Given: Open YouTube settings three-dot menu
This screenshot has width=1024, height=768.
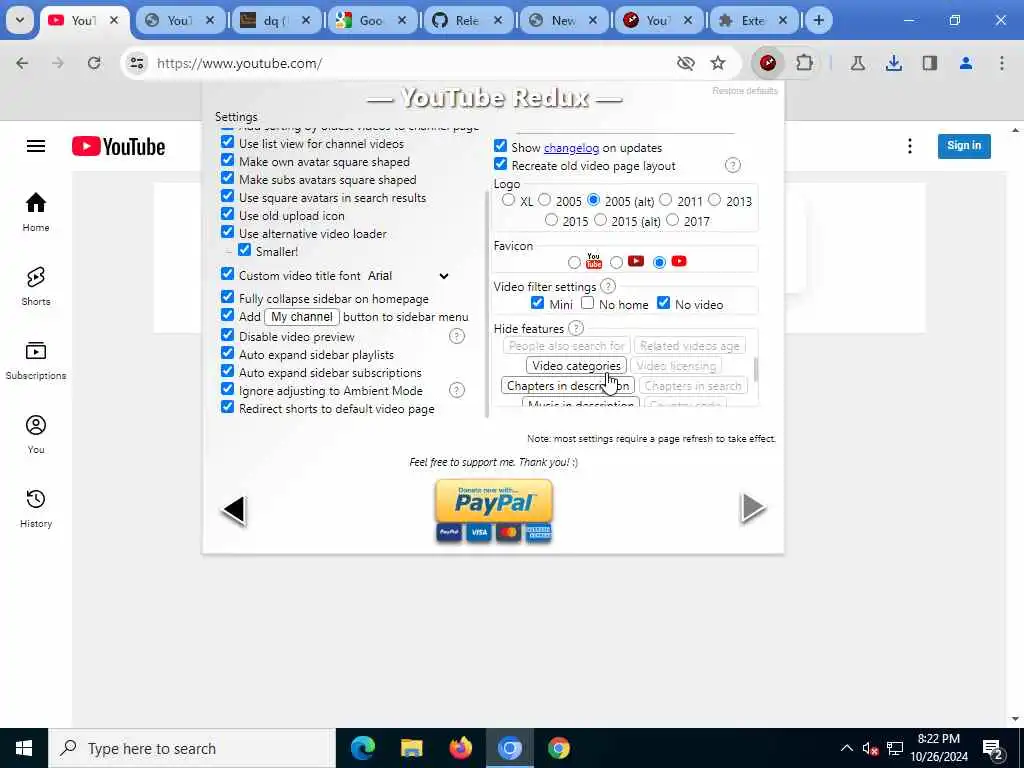Looking at the screenshot, I should (x=910, y=146).
